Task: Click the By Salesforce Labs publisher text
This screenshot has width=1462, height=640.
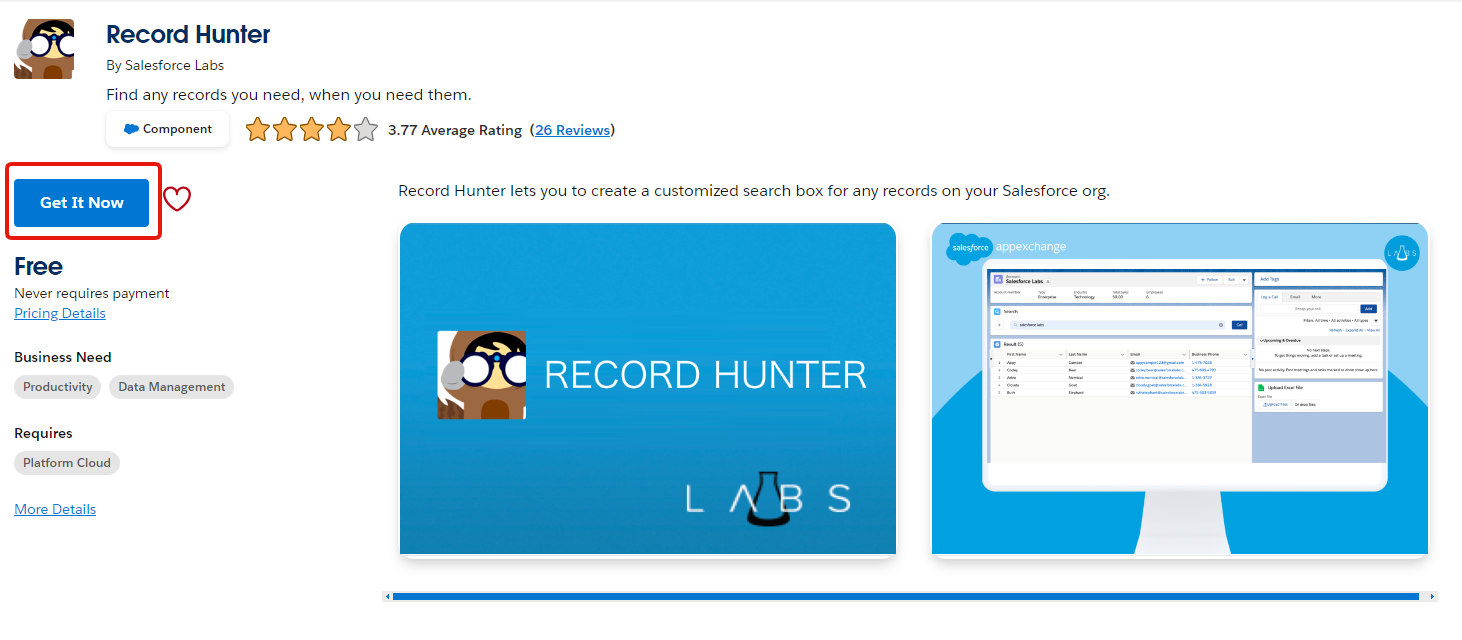Action: pos(165,65)
